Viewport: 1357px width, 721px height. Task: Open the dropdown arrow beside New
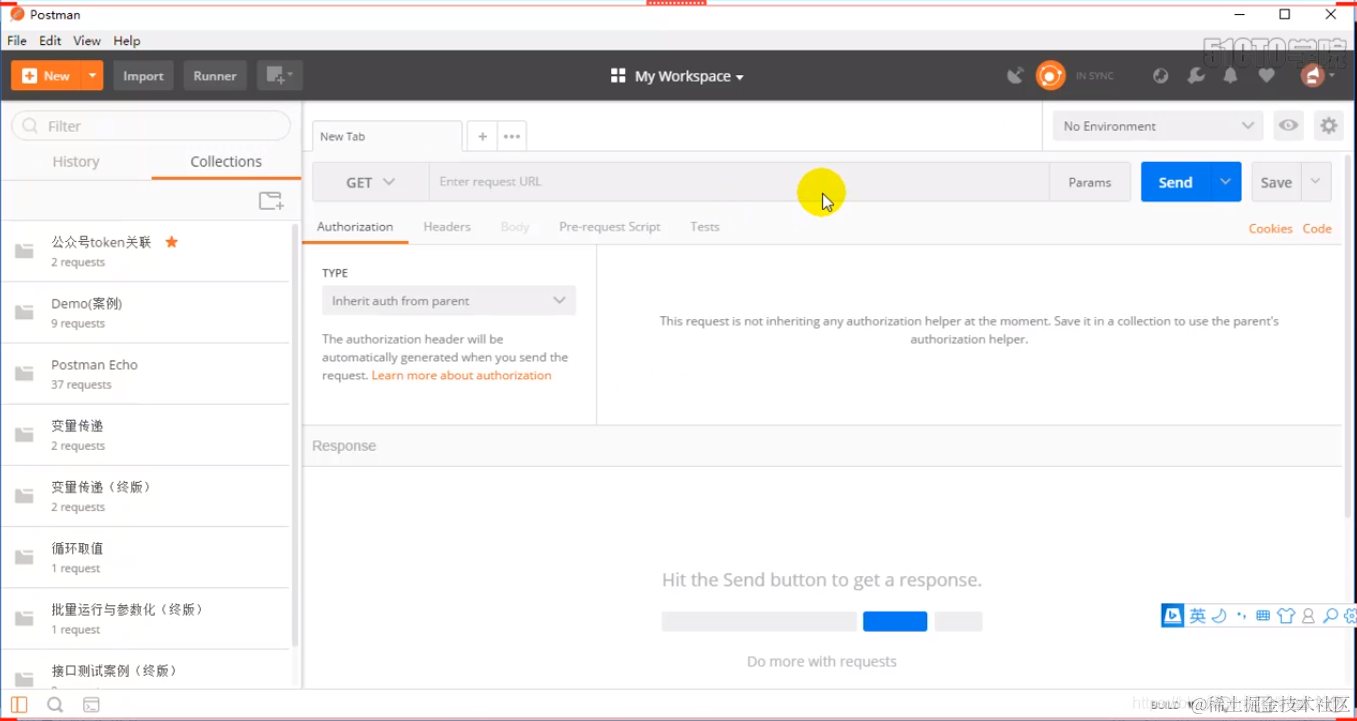93,76
